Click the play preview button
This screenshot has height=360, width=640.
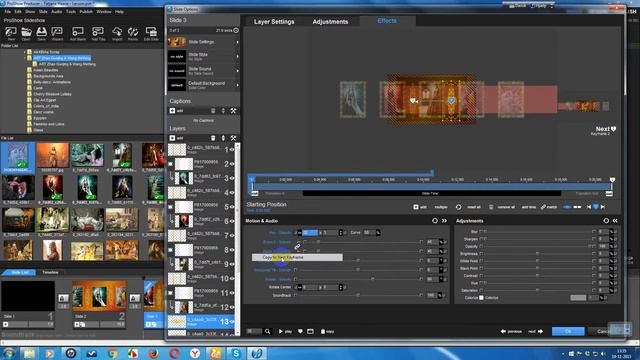(x=285, y=331)
